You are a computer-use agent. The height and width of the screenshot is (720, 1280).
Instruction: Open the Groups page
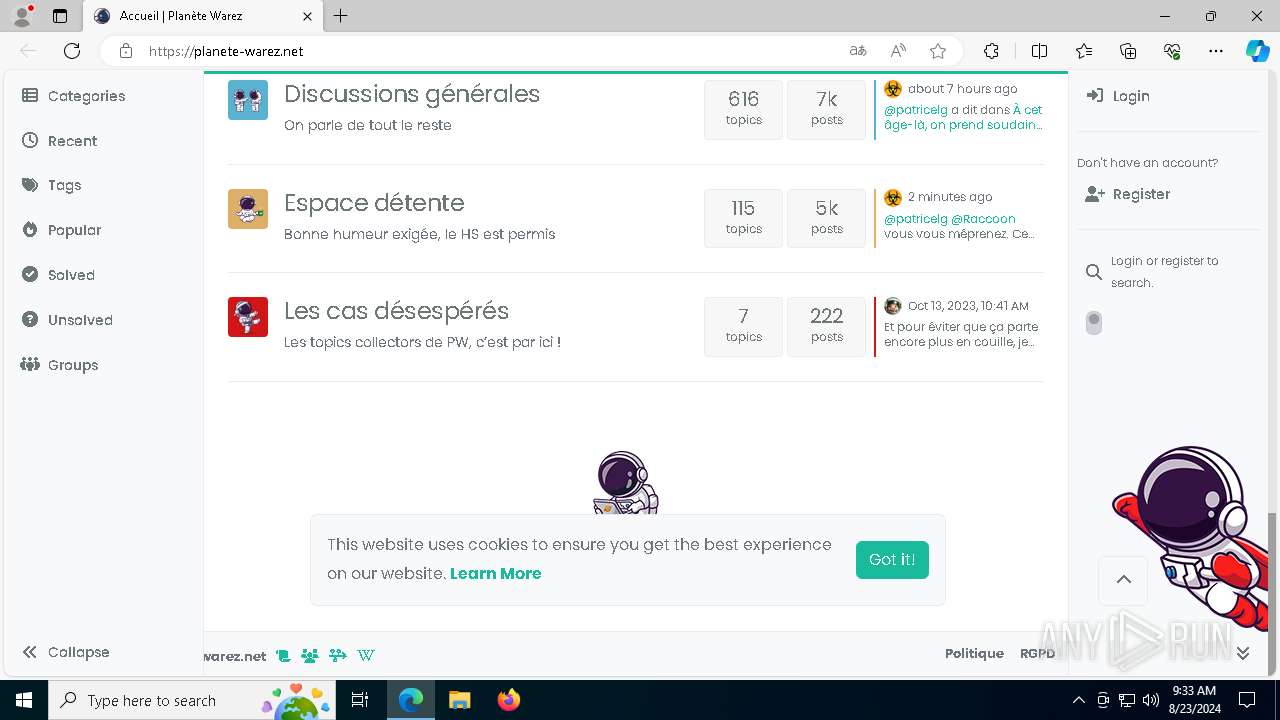[x=59, y=365]
